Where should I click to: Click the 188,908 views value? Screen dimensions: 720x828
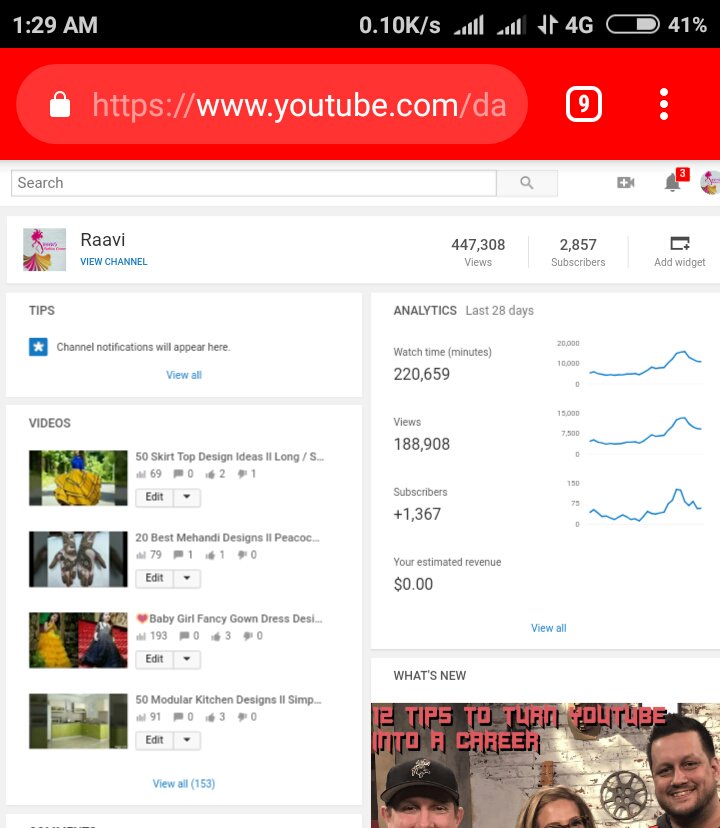tap(422, 444)
